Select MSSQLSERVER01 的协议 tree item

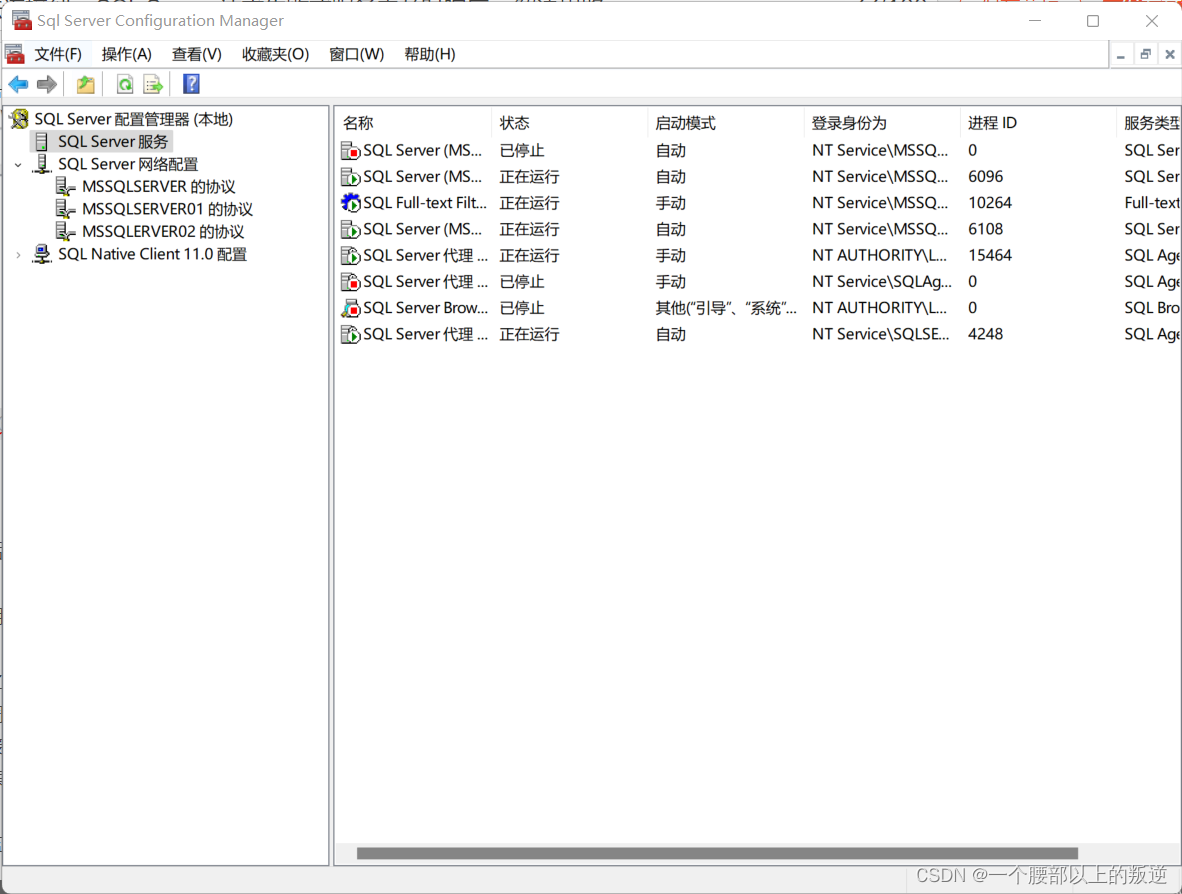pos(167,210)
